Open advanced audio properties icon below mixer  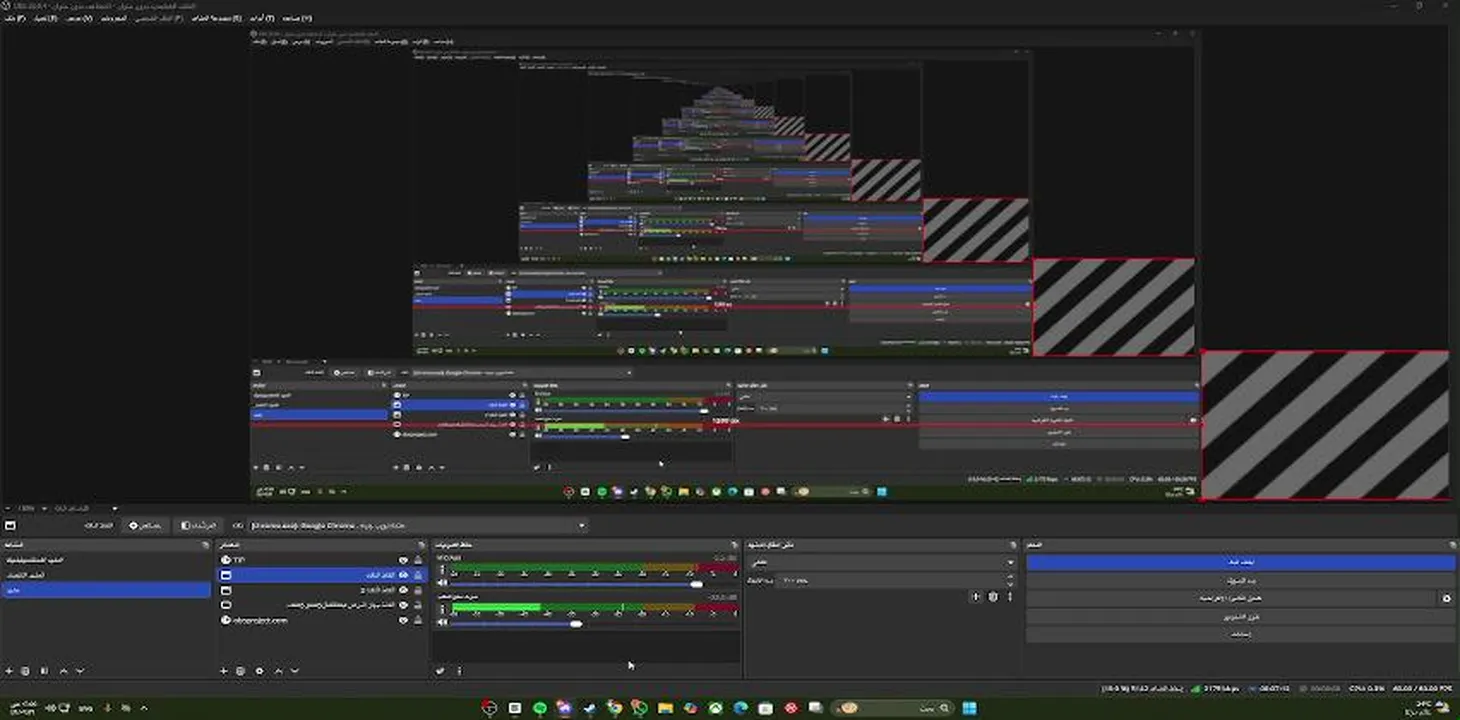click(441, 671)
